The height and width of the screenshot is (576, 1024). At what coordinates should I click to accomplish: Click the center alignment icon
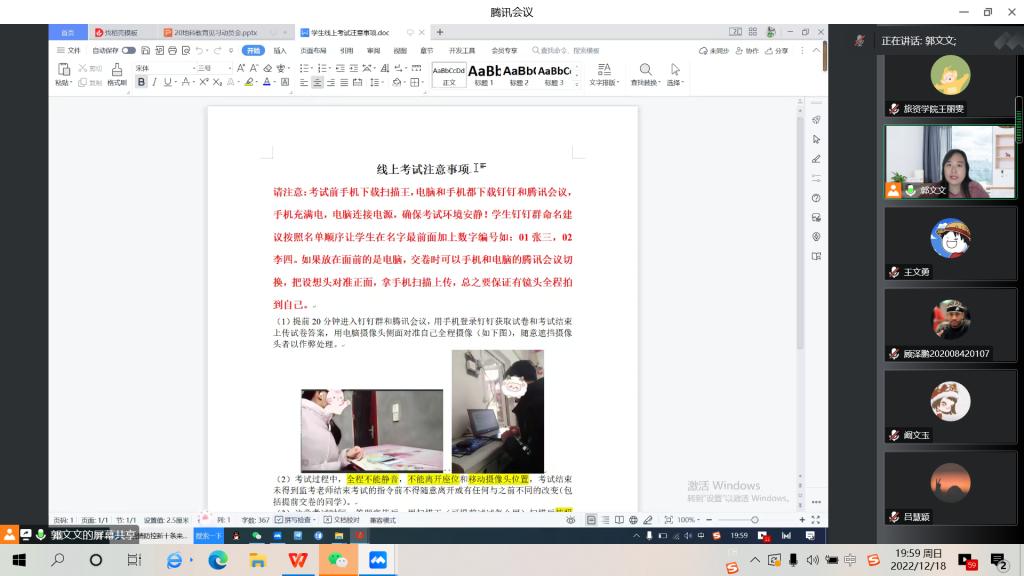pos(317,82)
